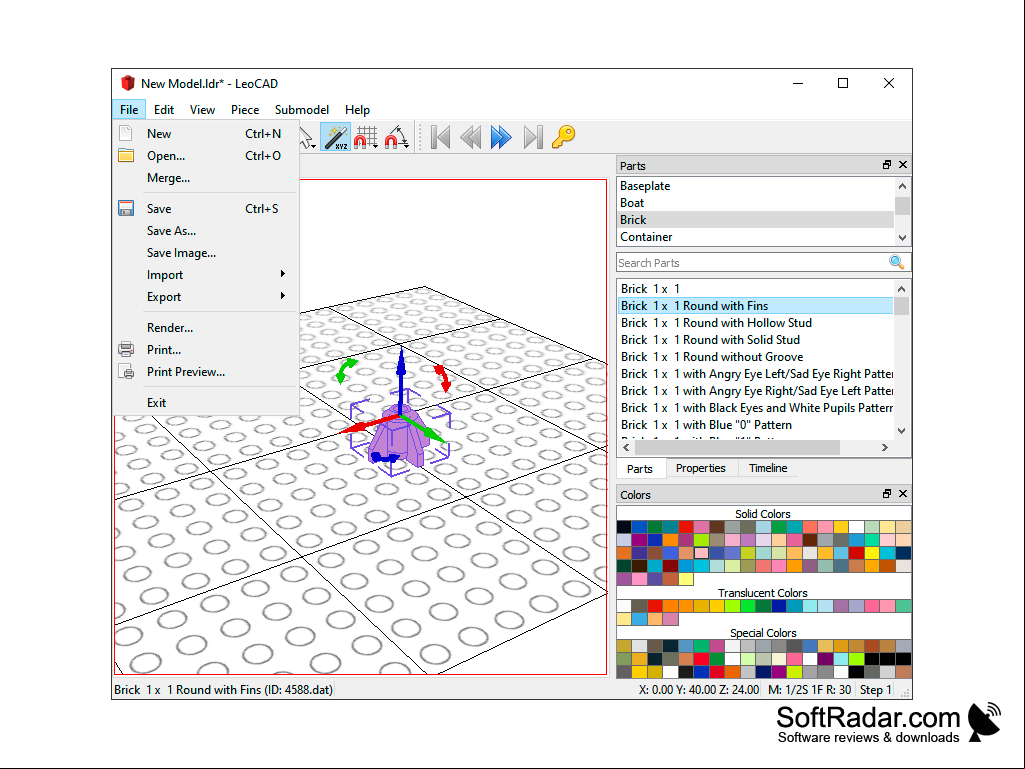The width and height of the screenshot is (1025, 769).
Task: Open the Edit menu
Action: (x=163, y=110)
